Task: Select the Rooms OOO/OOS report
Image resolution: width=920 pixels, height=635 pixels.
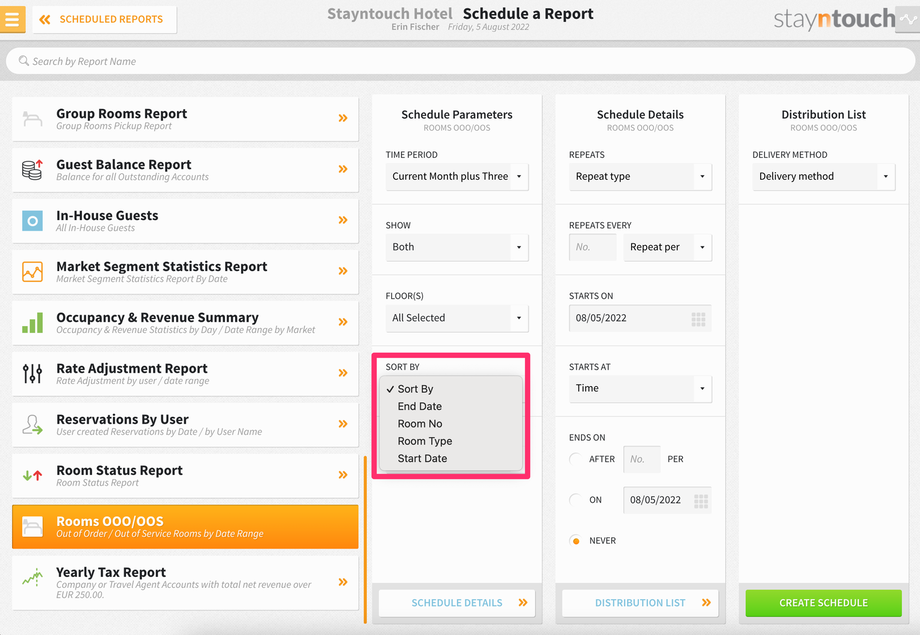Action: (185, 526)
